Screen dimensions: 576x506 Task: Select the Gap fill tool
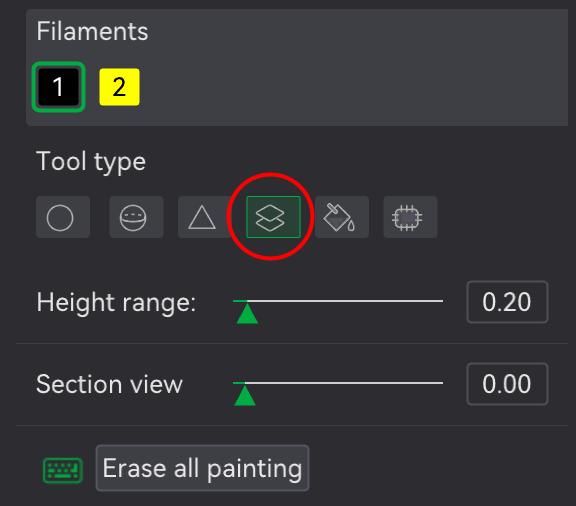(410, 217)
